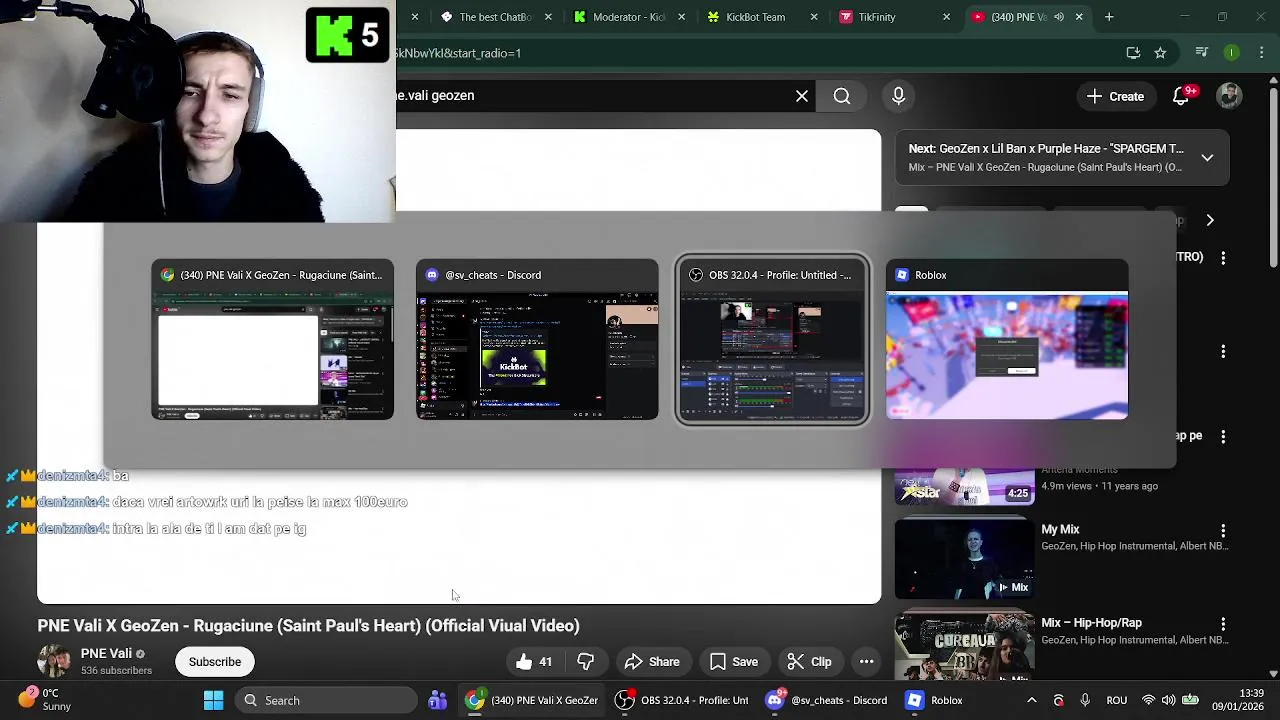1280x720 pixels.
Task: Switch to the @sv_cheats Discord window thumbnail
Action: point(537,339)
